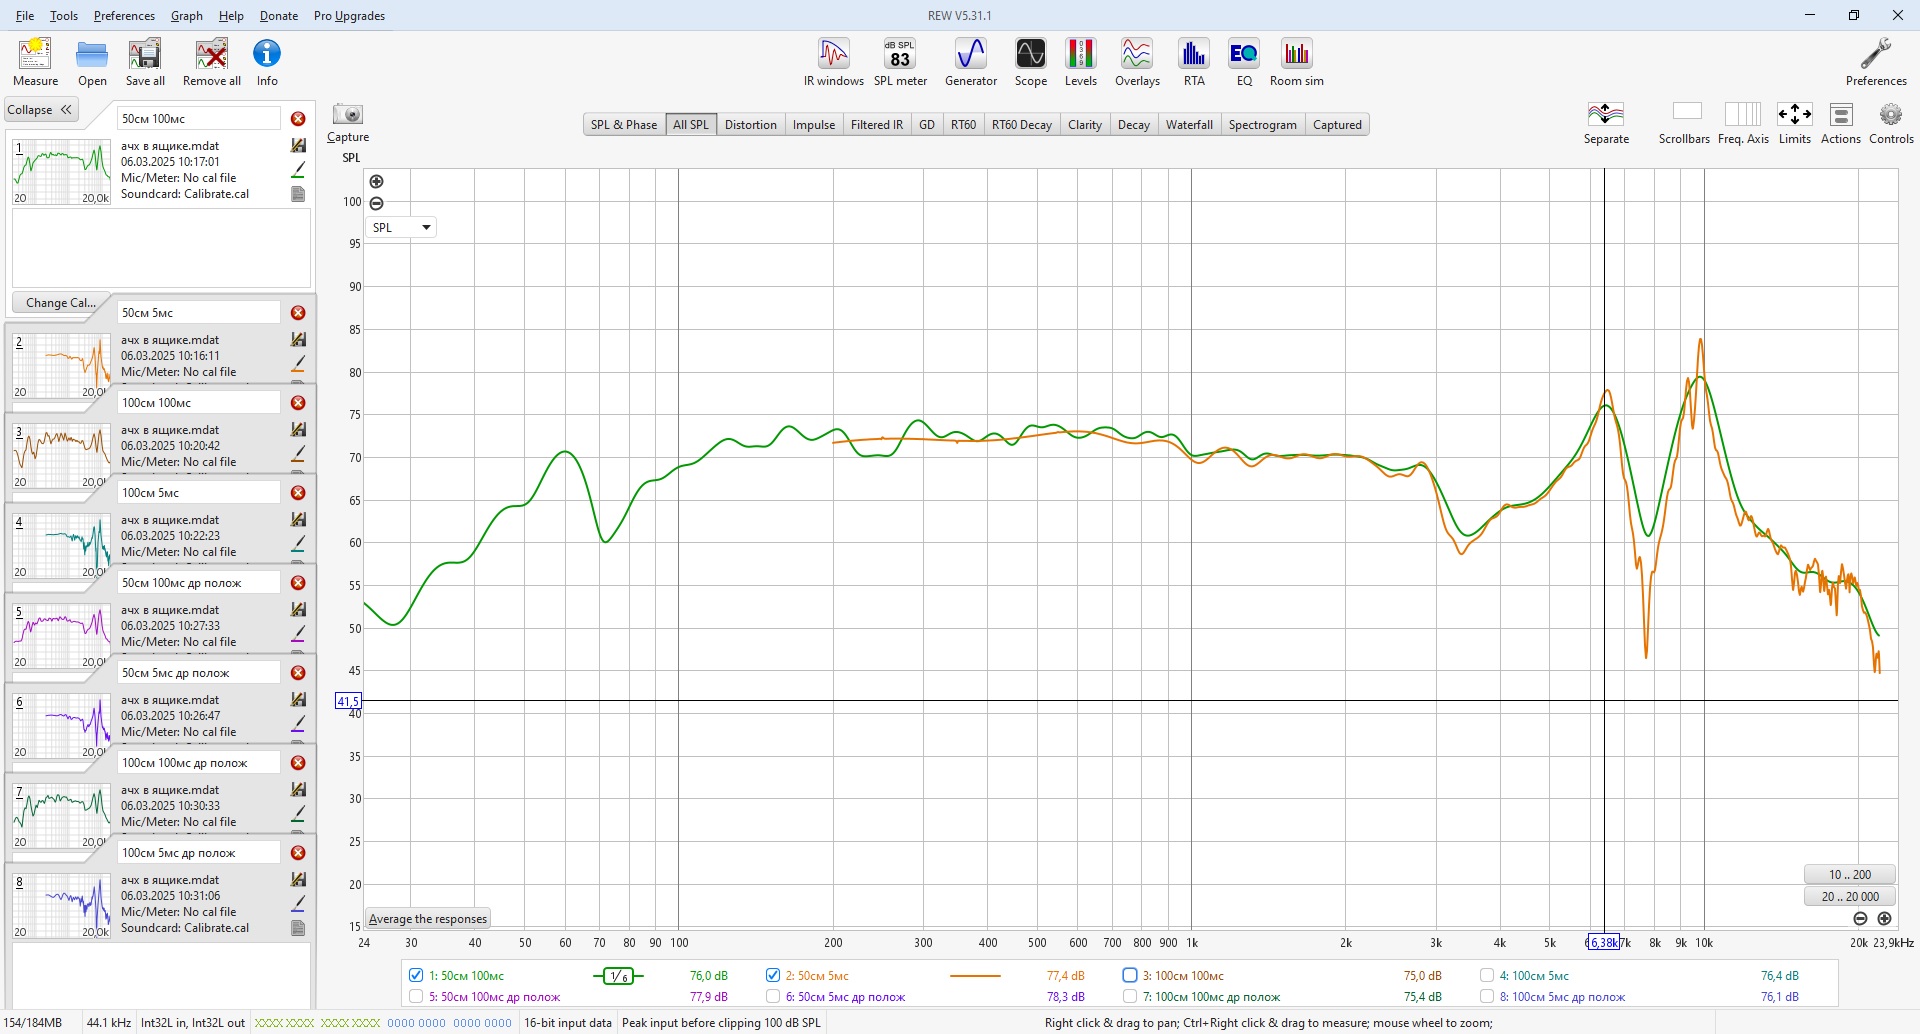Open Preferences via the wrench icon

1876,62
